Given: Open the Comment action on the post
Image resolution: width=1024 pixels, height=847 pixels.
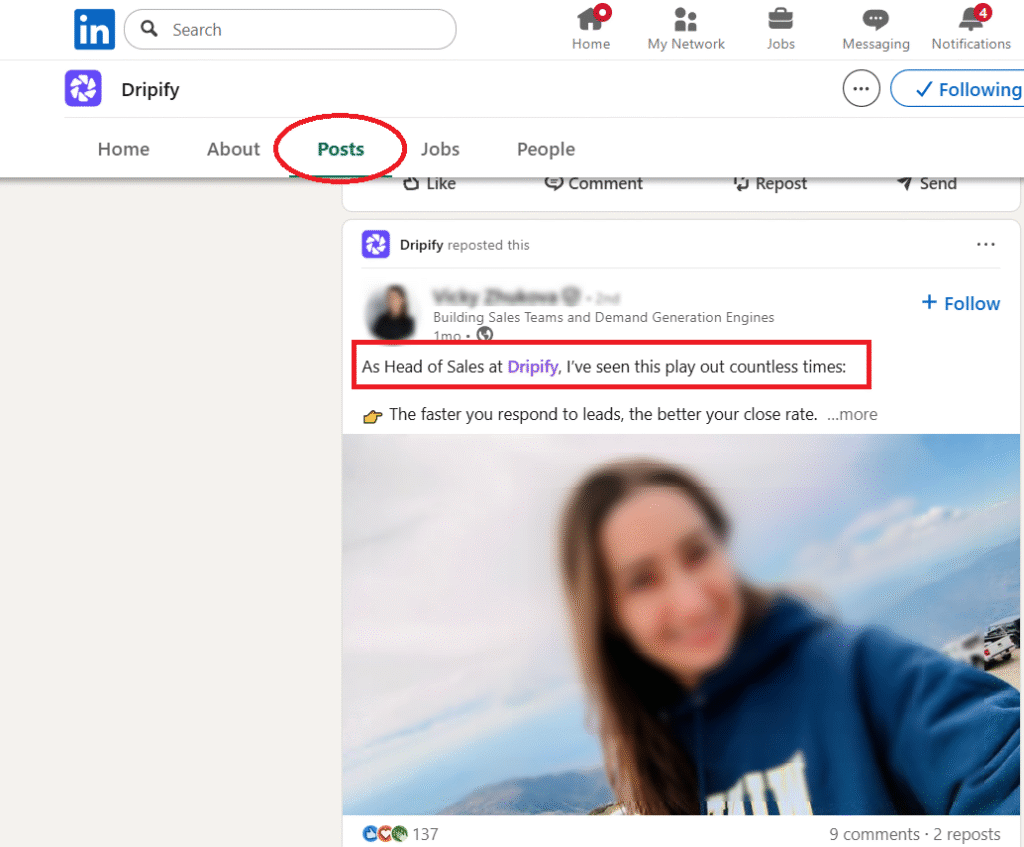Looking at the screenshot, I should (593, 183).
